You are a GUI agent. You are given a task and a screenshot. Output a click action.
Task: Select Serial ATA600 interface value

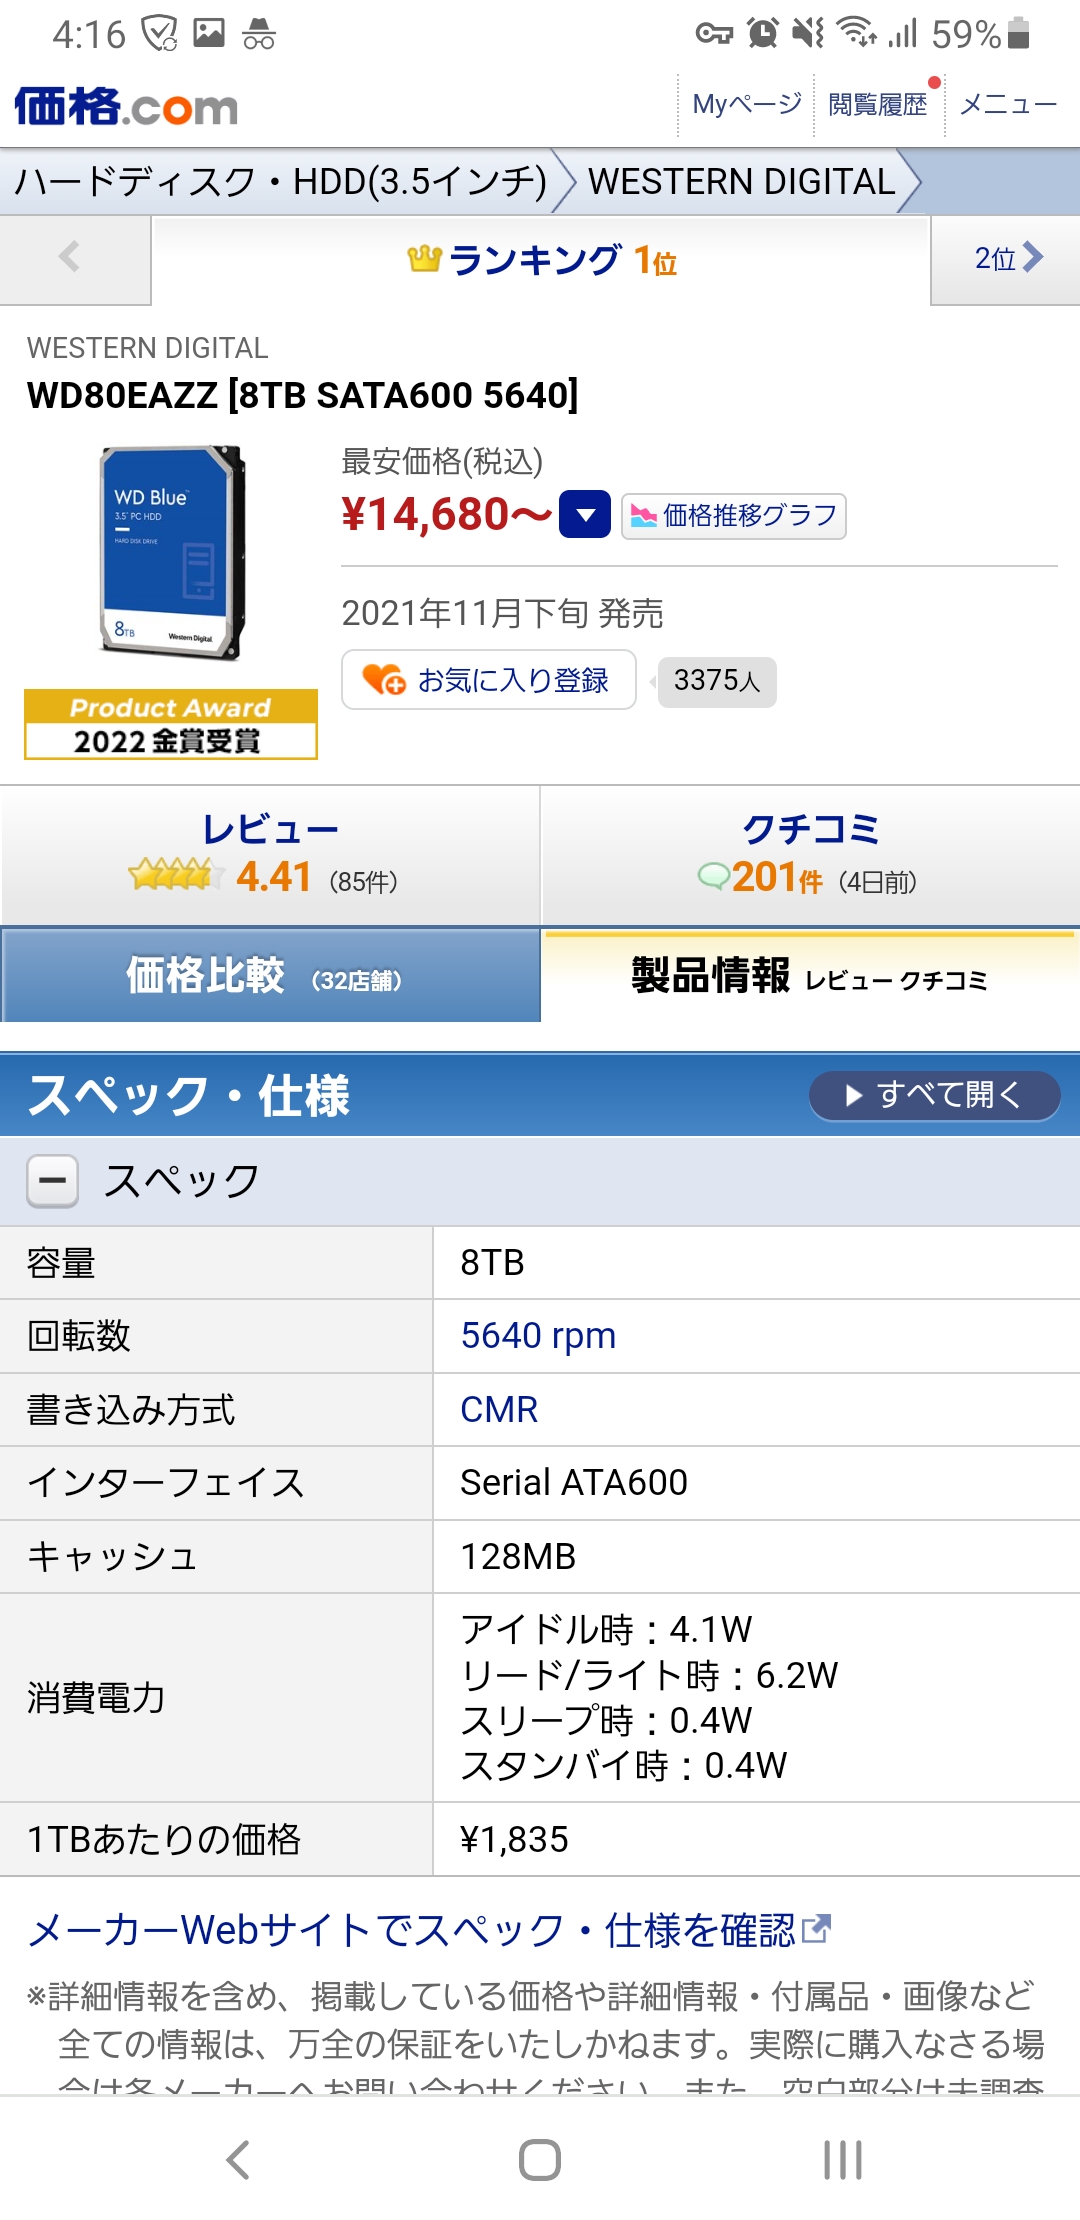click(x=574, y=1483)
